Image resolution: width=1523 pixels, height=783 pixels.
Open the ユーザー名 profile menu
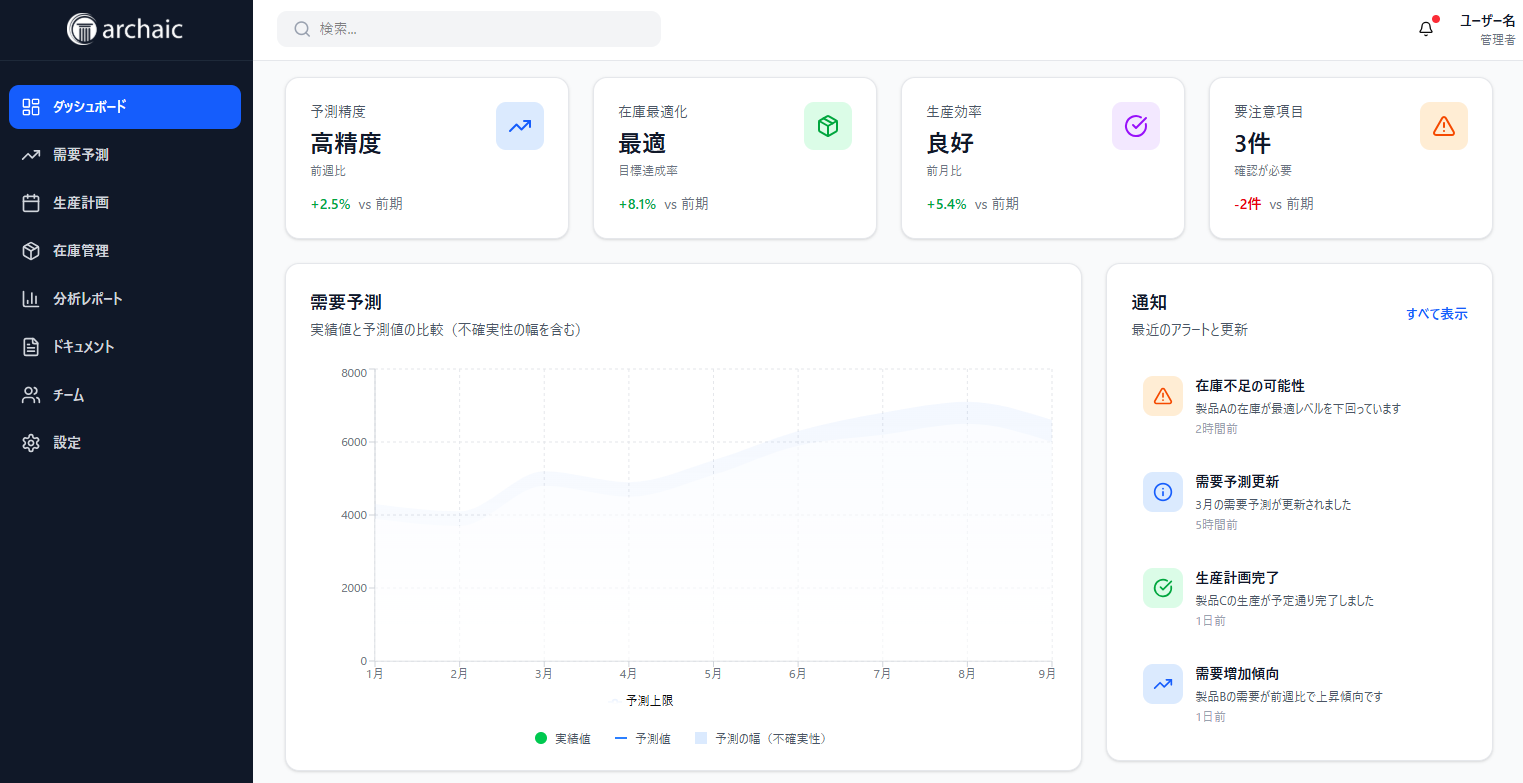[x=1486, y=29]
